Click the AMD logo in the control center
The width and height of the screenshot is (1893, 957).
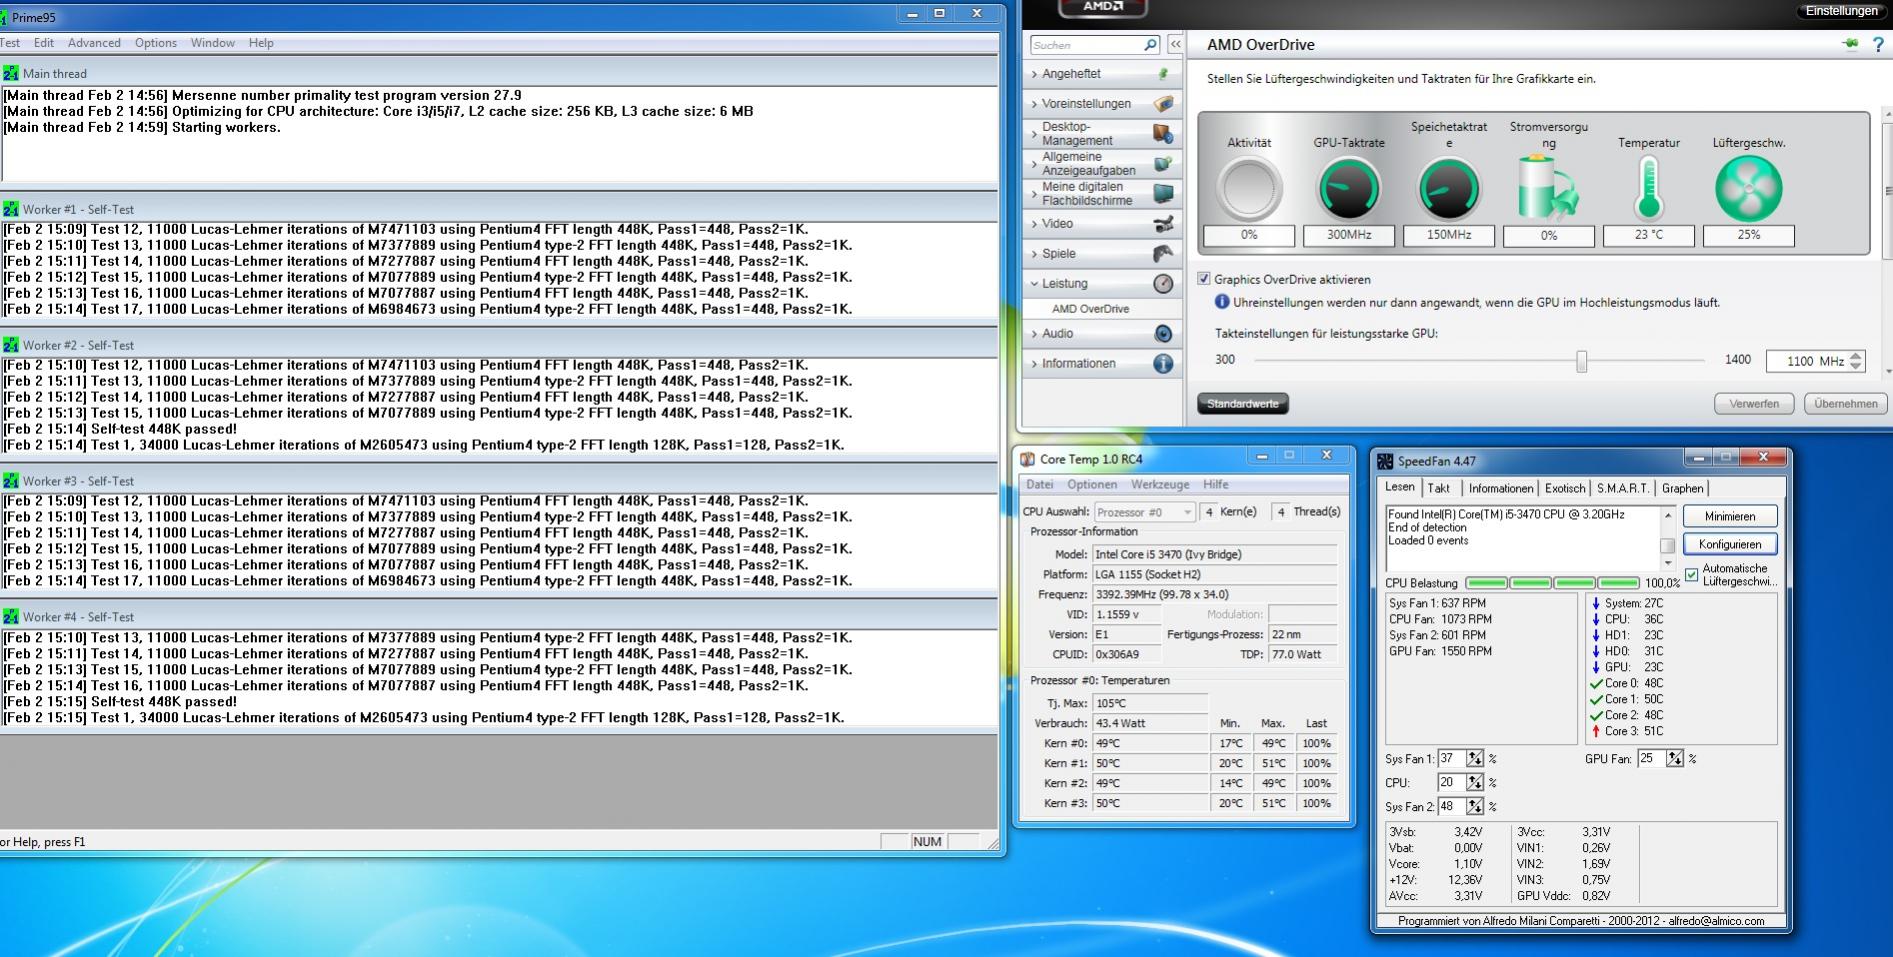[x=1103, y=7]
